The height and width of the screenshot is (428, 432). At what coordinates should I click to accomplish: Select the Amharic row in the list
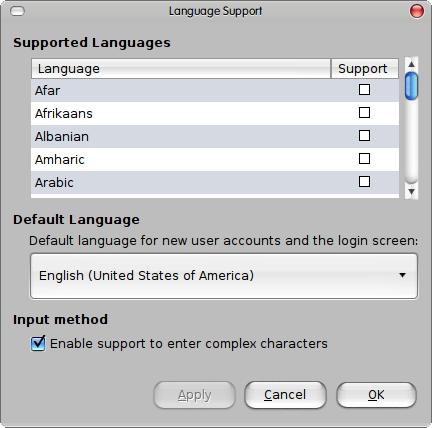point(215,160)
